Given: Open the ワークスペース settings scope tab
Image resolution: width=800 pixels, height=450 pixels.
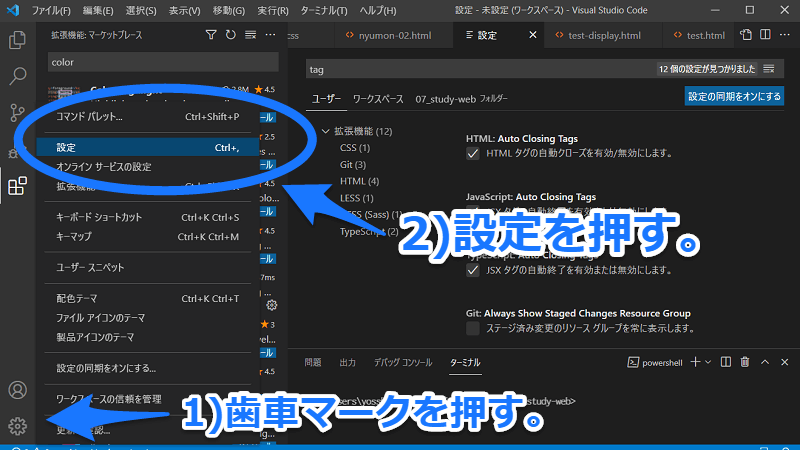Looking at the screenshot, I should pyautogui.click(x=377, y=100).
